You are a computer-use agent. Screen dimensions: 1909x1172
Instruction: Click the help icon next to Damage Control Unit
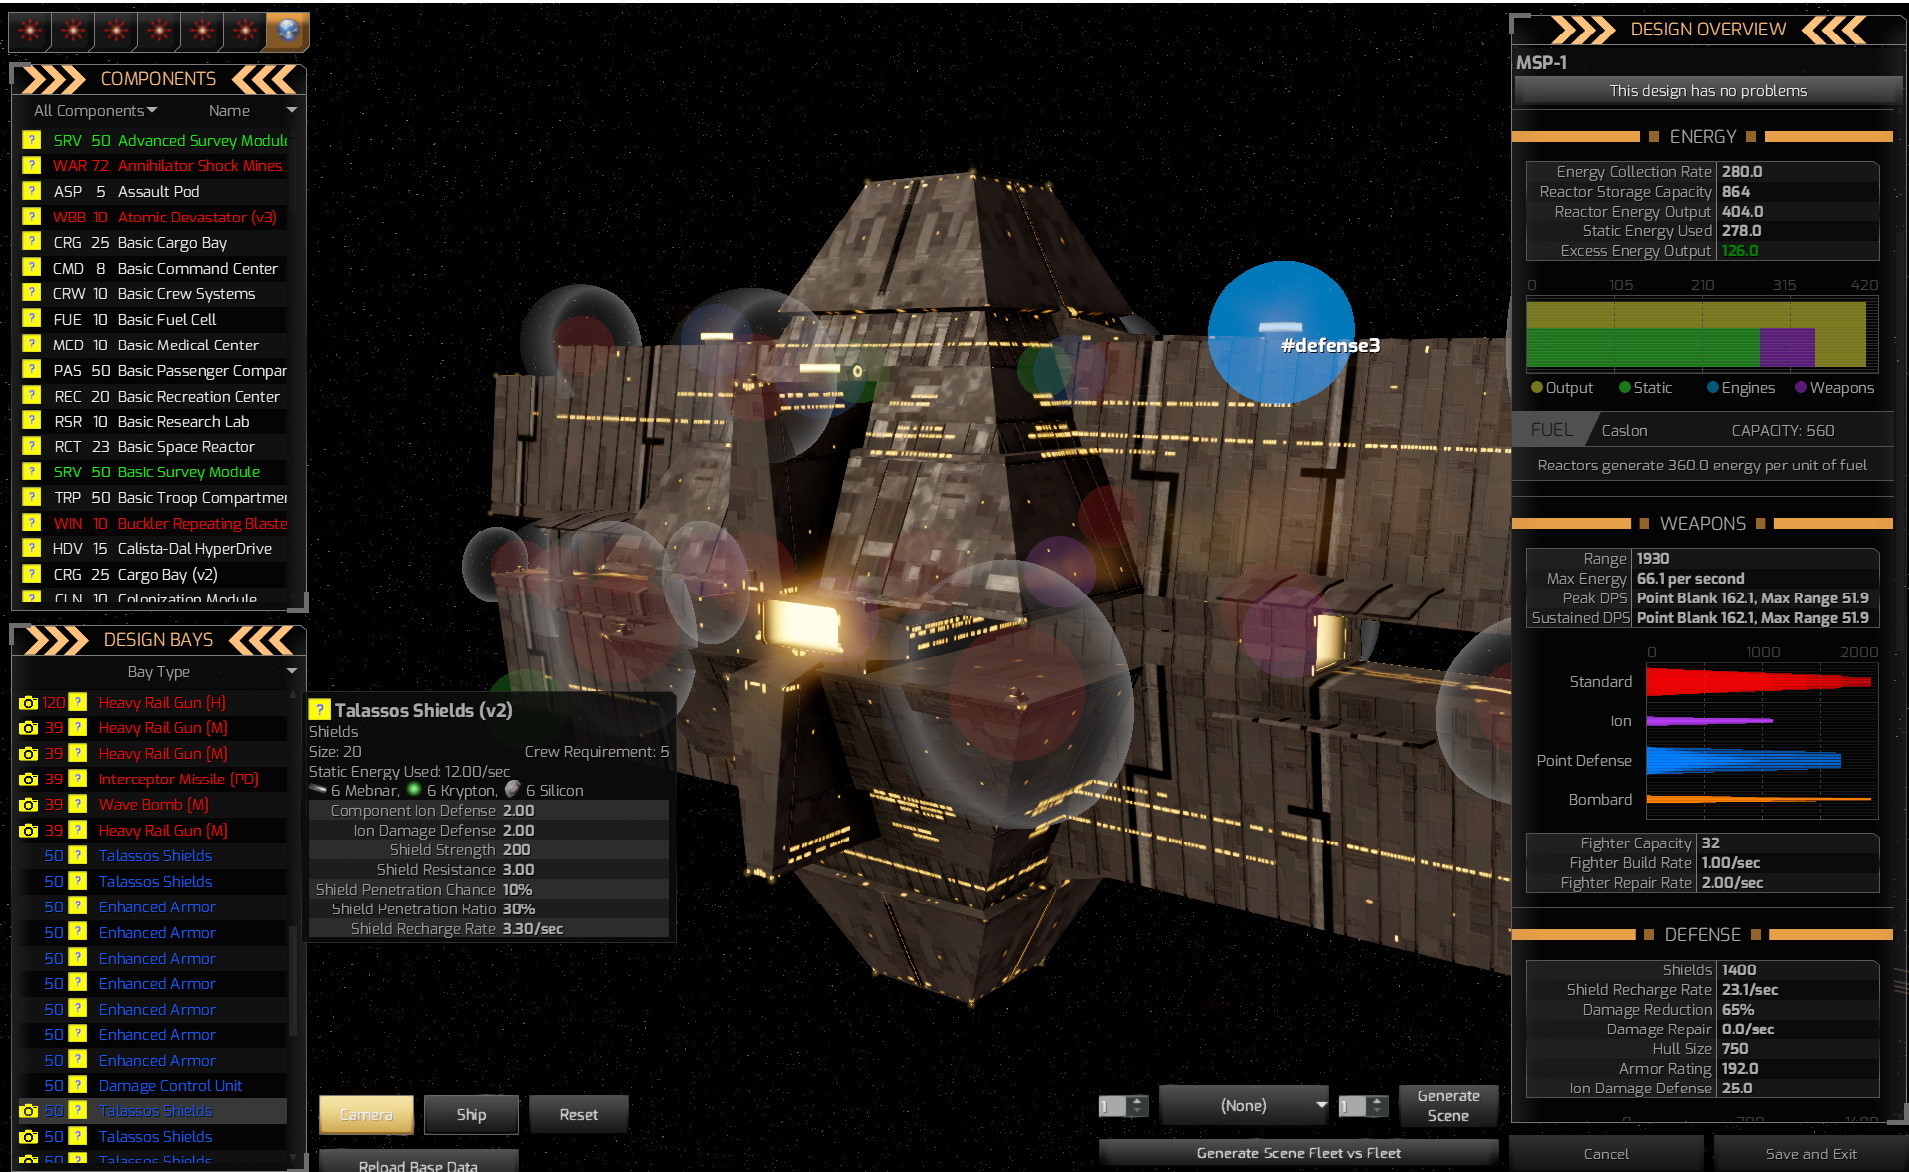click(x=77, y=1086)
